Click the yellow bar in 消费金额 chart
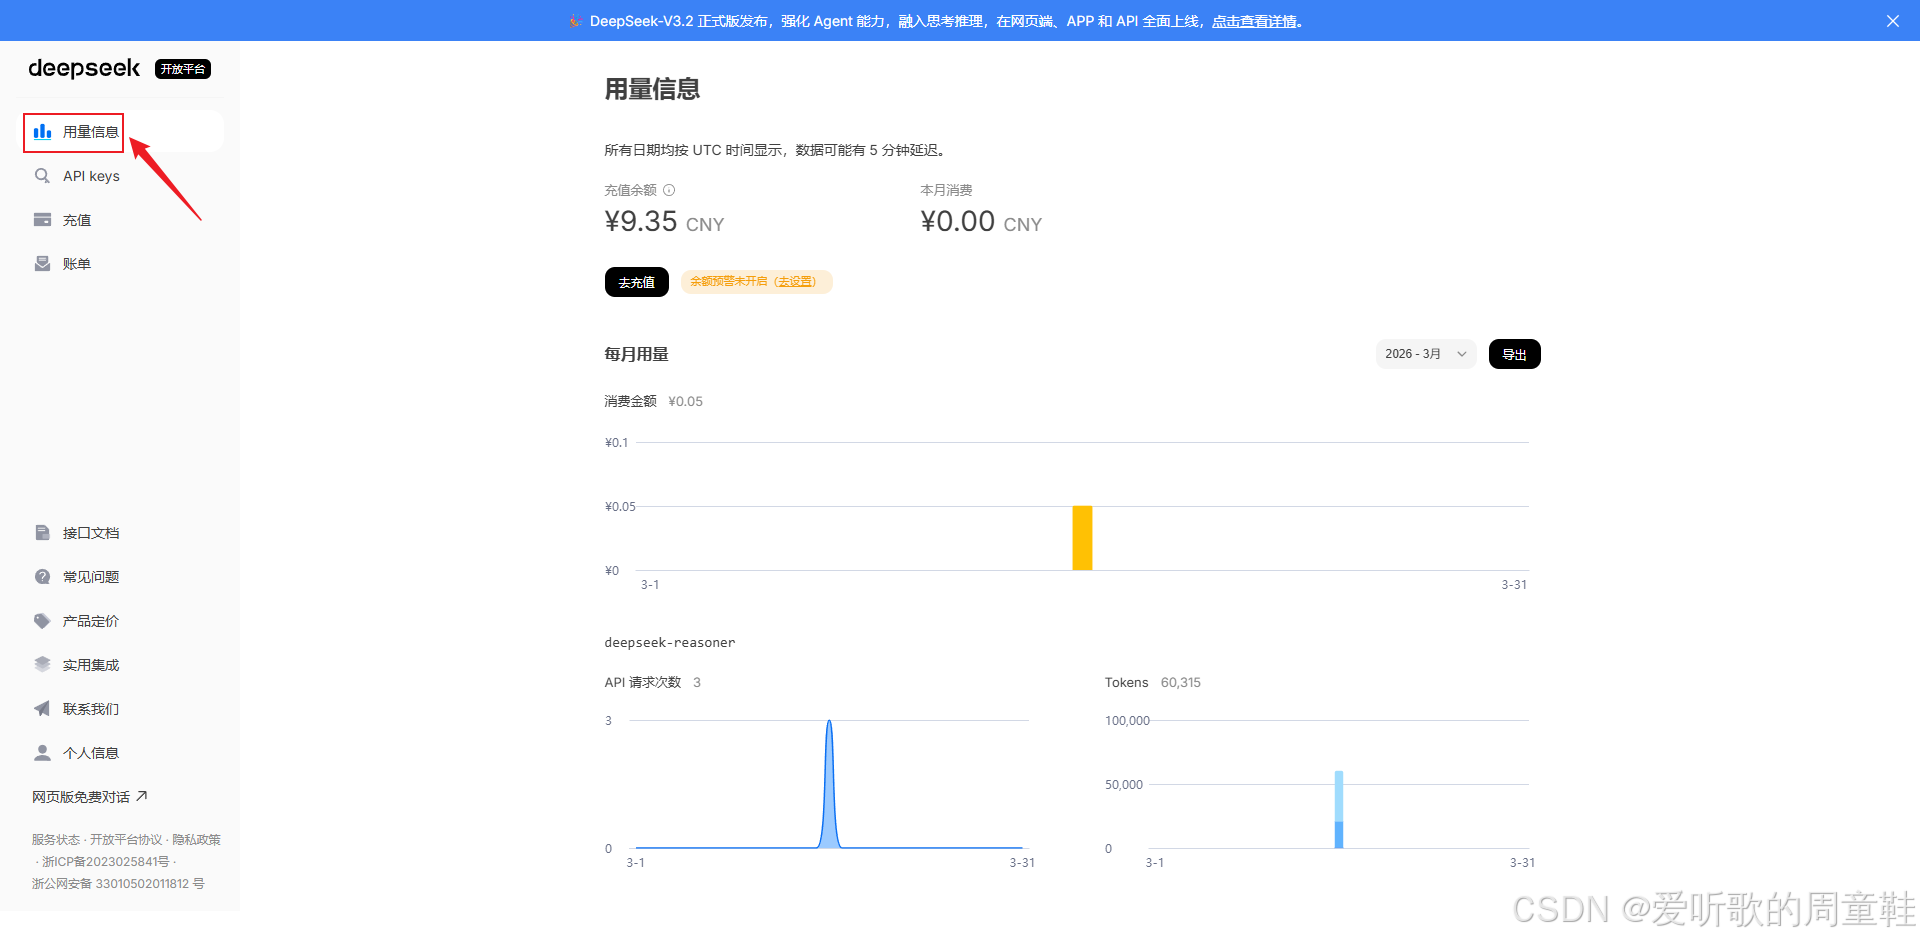This screenshot has width=1920, height=941. [1082, 538]
